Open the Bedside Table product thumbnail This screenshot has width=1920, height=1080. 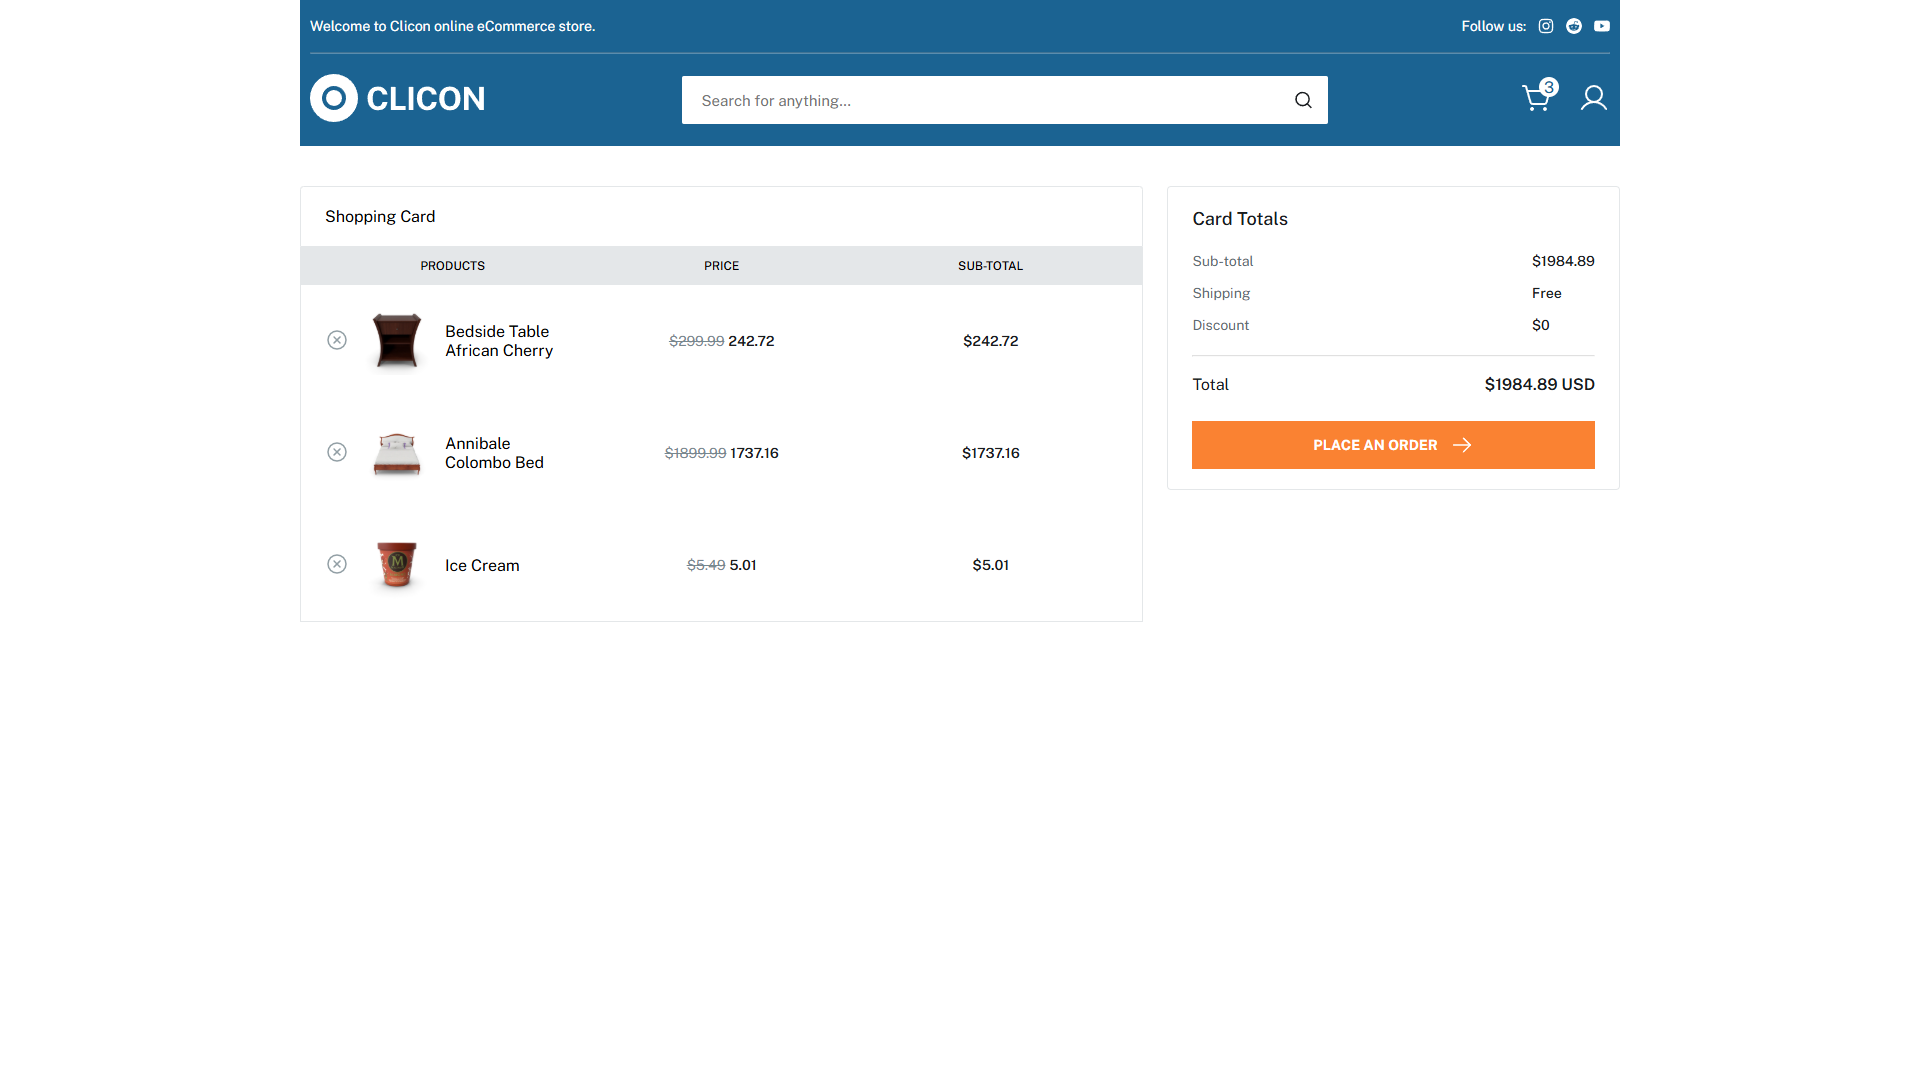[x=397, y=341]
